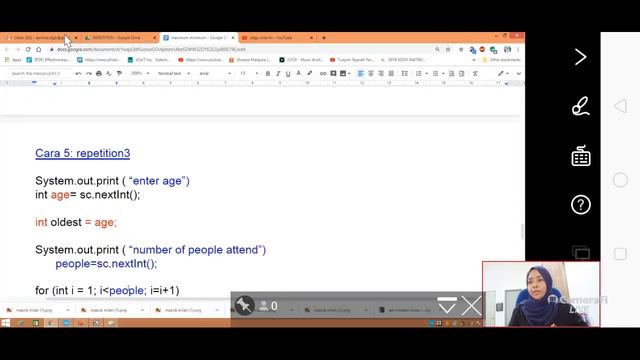Click the Spell check icon
The image size is (640, 360).
click(x=109, y=73)
